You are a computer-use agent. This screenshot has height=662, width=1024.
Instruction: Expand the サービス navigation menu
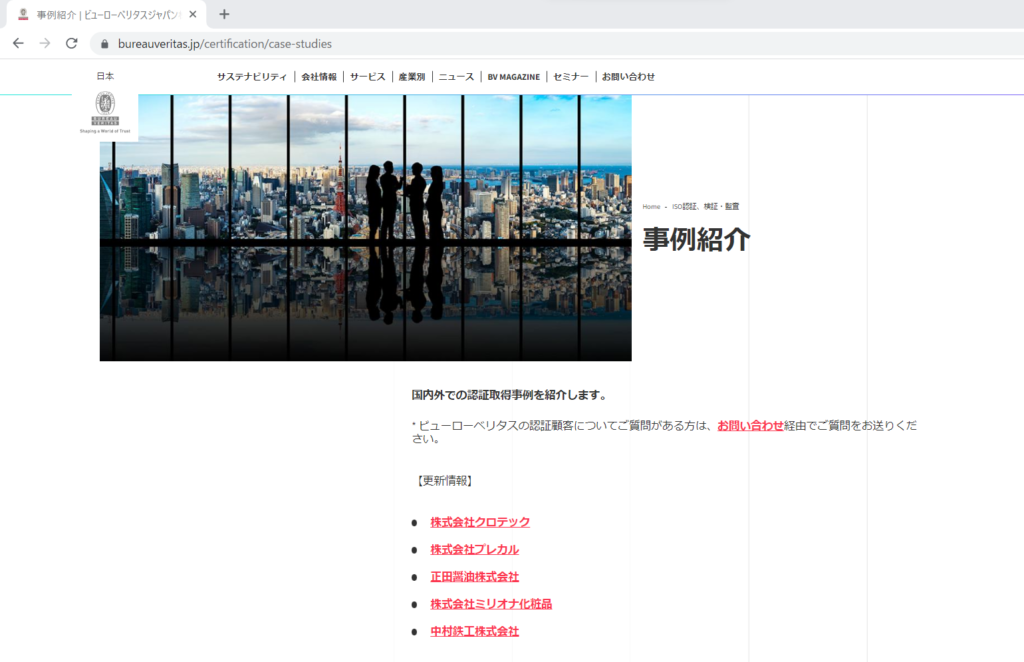[x=367, y=77]
